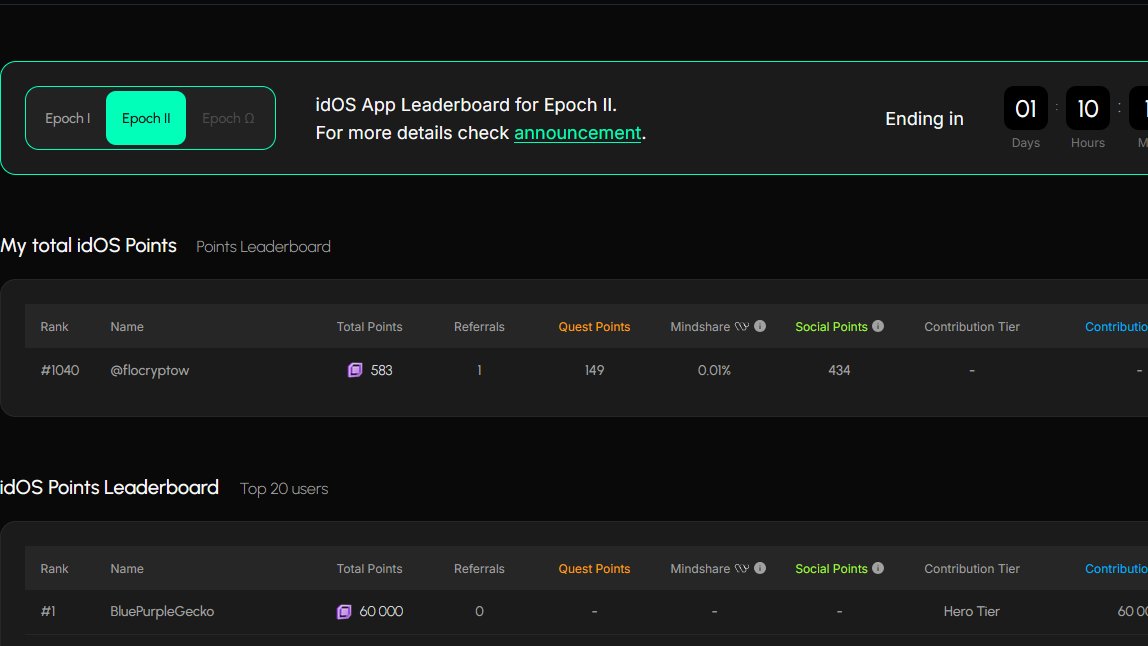The height and width of the screenshot is (646, 1148).
Task: Click the My total idOS Points heading
Action: [89, 245]
